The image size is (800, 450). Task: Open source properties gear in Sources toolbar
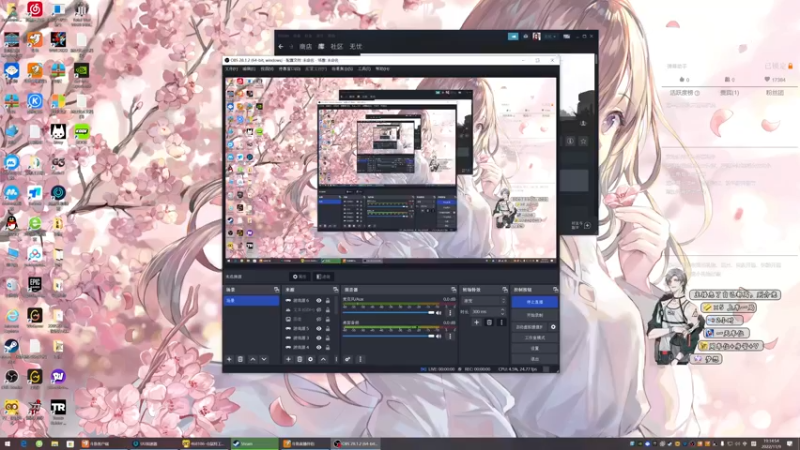311,359
